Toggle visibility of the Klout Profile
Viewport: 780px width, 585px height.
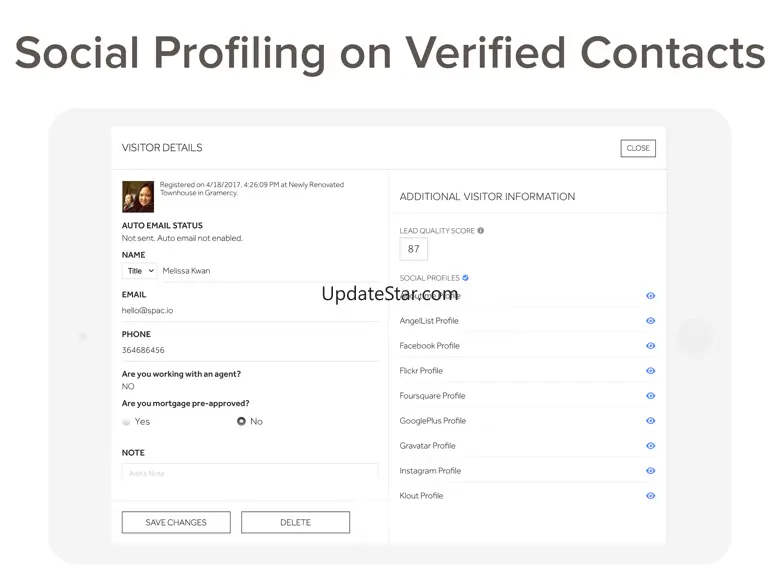(x=650, y=496)
